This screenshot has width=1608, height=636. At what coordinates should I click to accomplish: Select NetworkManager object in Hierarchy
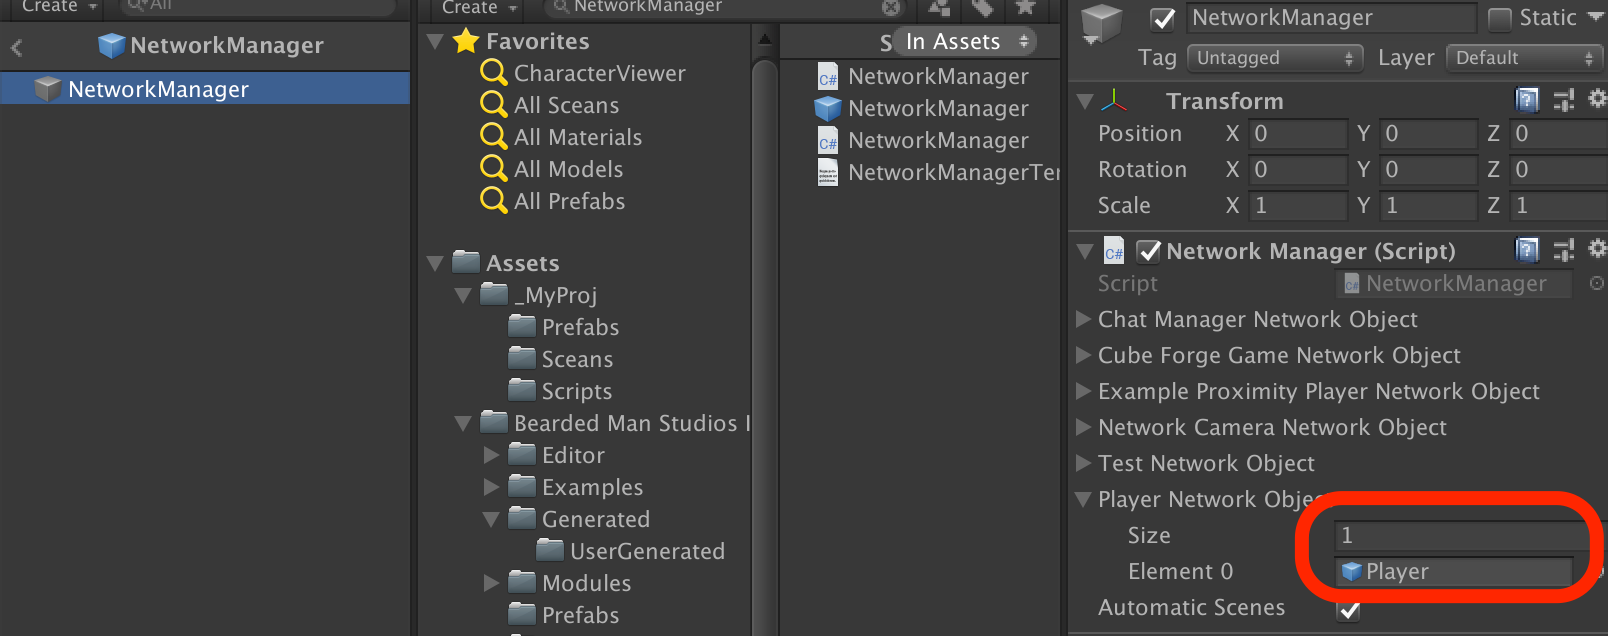click(x=205, y=89)
